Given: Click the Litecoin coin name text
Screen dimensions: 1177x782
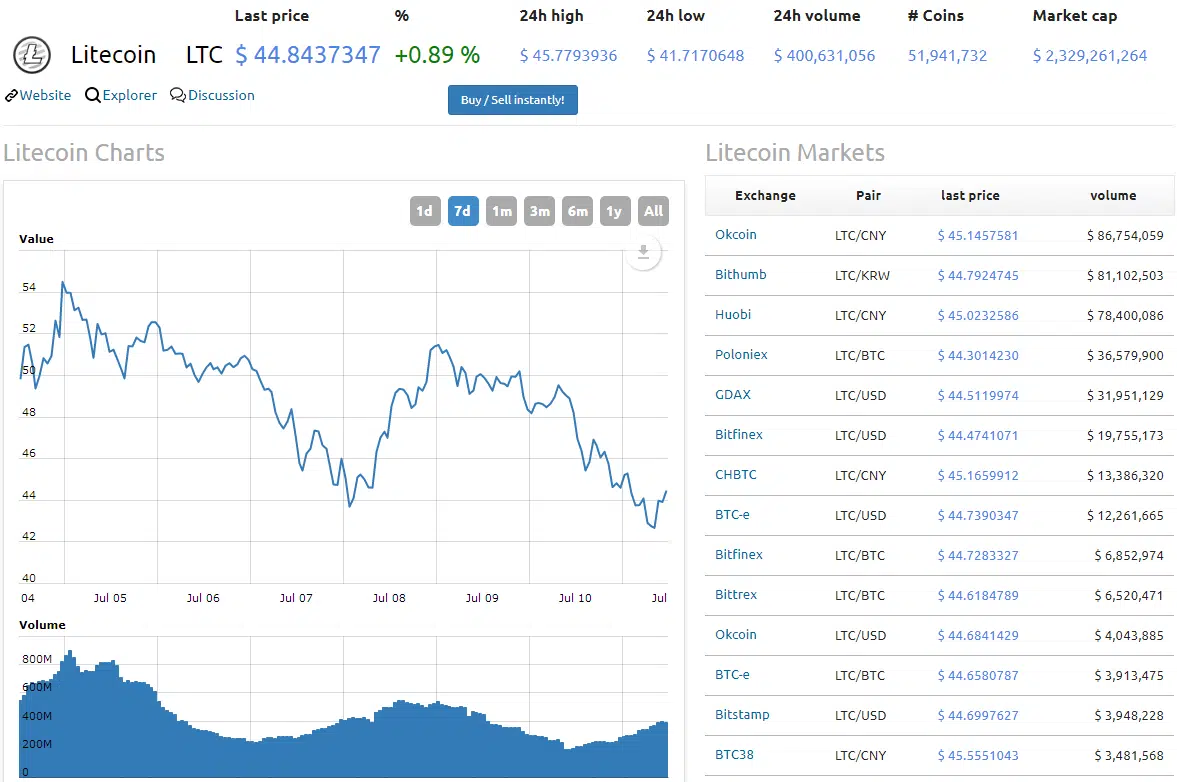Looking at the screenshot, I should click(x=113, y=55).
